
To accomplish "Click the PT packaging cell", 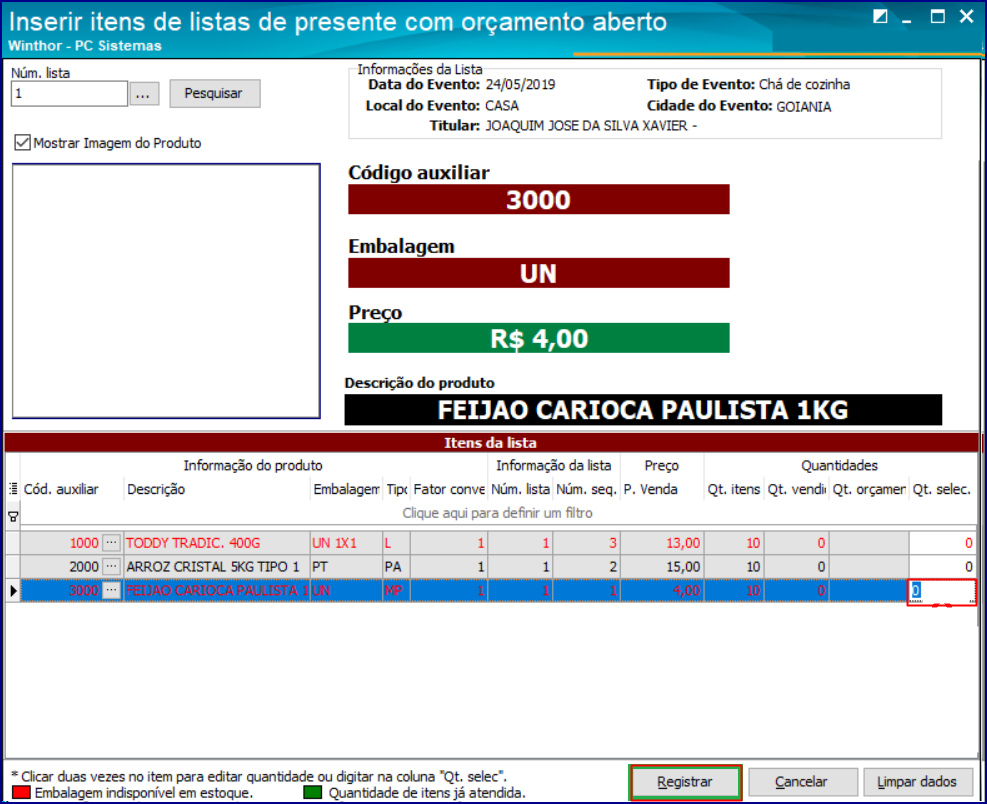I will pyautogui.click(x=346, y=567).
